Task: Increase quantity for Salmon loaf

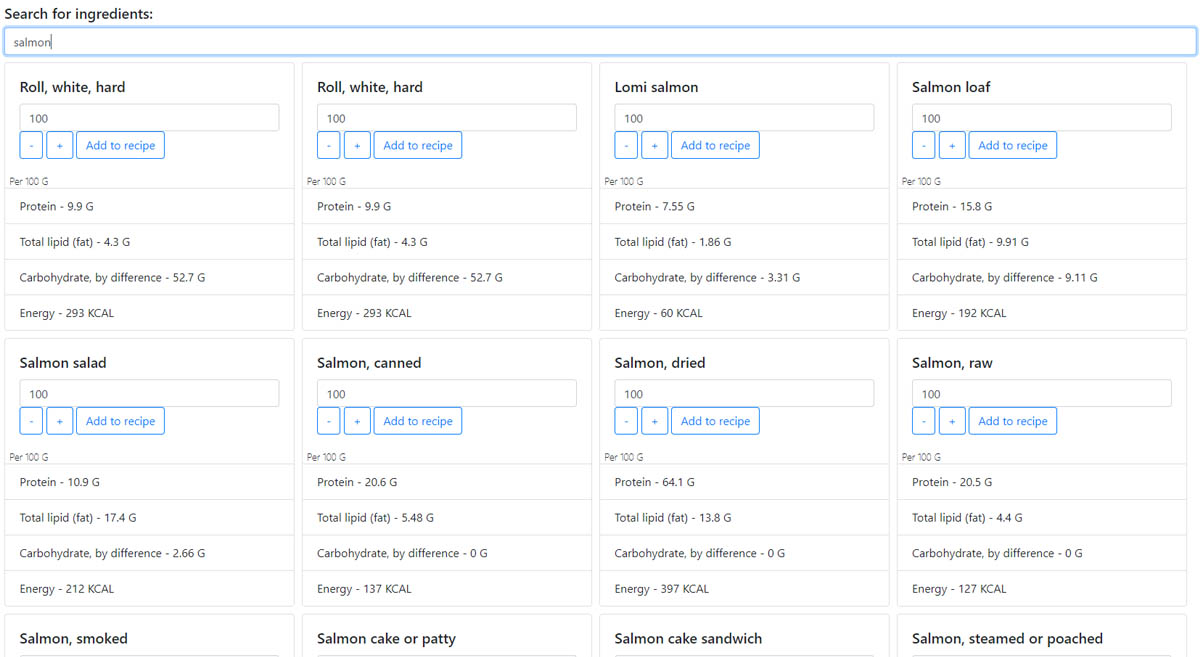Action: 952,144
